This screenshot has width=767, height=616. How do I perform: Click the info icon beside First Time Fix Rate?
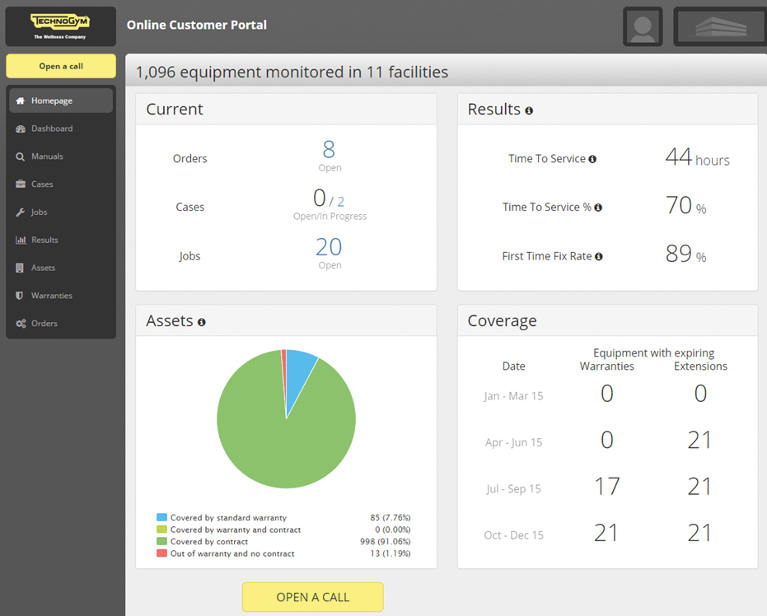pyautogui.click(x=598, y=256)
